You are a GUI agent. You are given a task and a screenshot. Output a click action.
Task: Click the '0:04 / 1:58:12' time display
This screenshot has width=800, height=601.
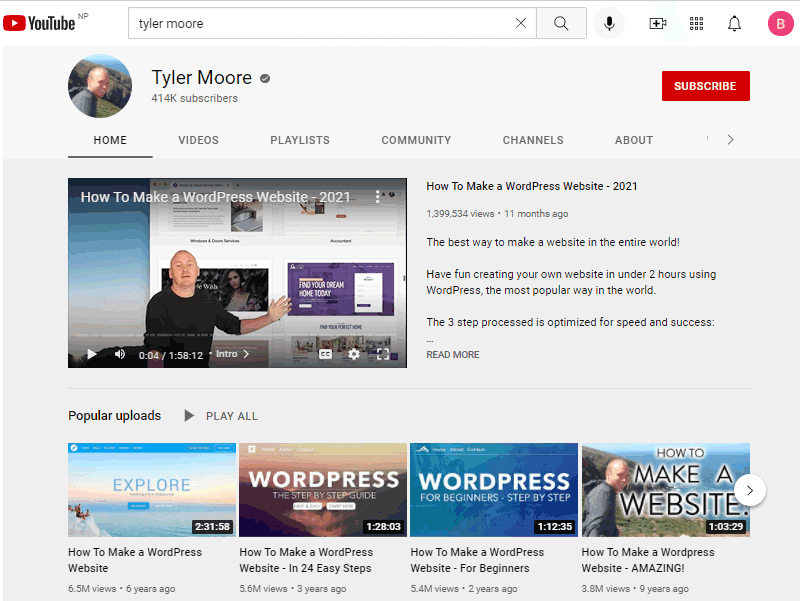click(171, 355)
